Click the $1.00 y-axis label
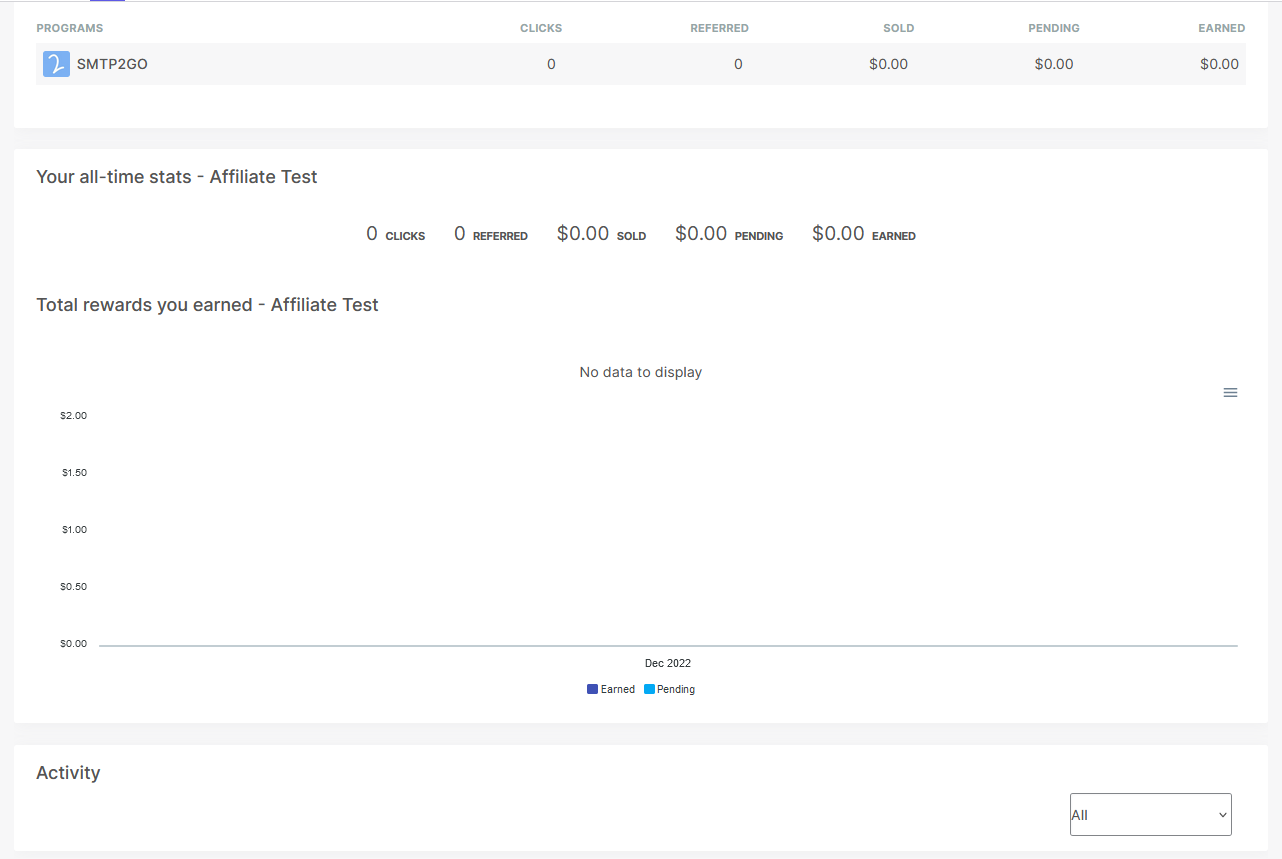 pyautogui.click(x=74, y=529)
